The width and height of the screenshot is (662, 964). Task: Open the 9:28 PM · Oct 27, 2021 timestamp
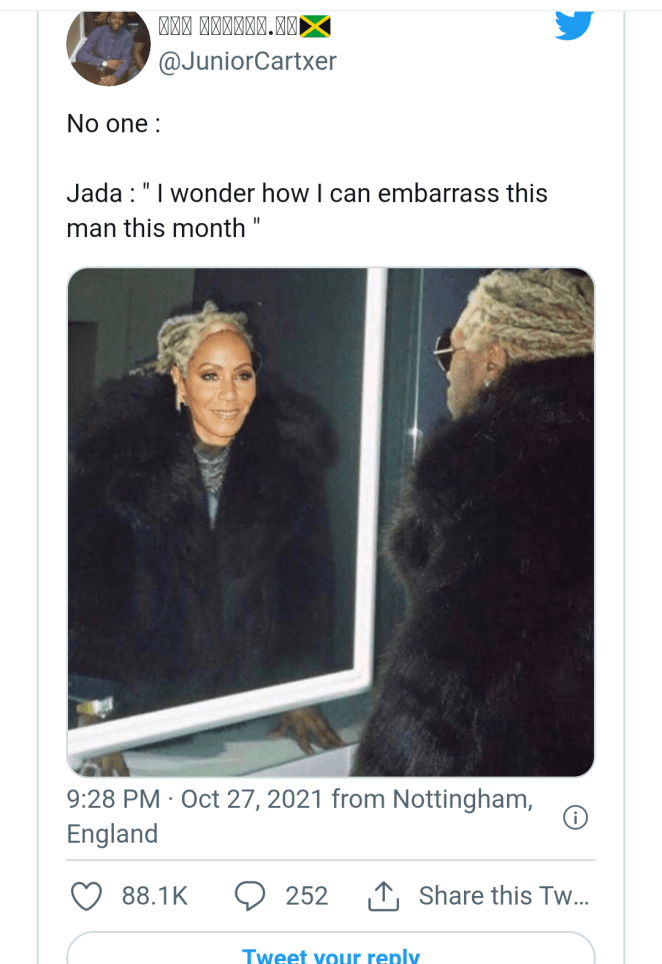tap(195, 799)
